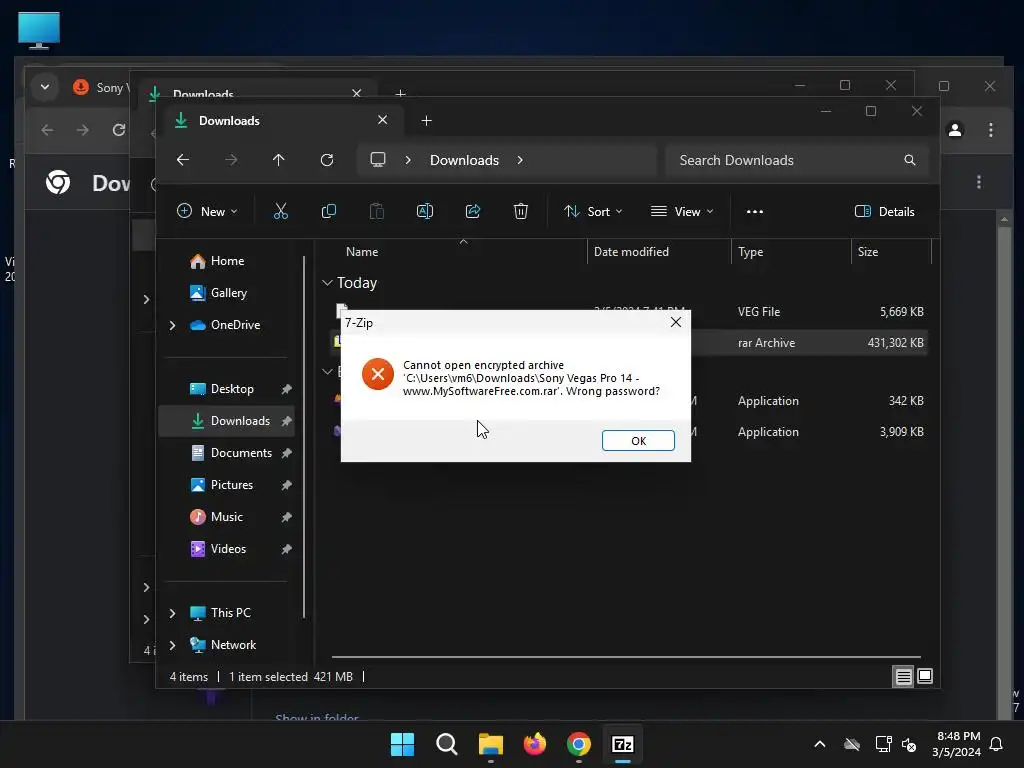This screenshot has height=768, width=1024.
Task: Unpin Desktop using its pin icon
Action: click(x=286, y=389)
